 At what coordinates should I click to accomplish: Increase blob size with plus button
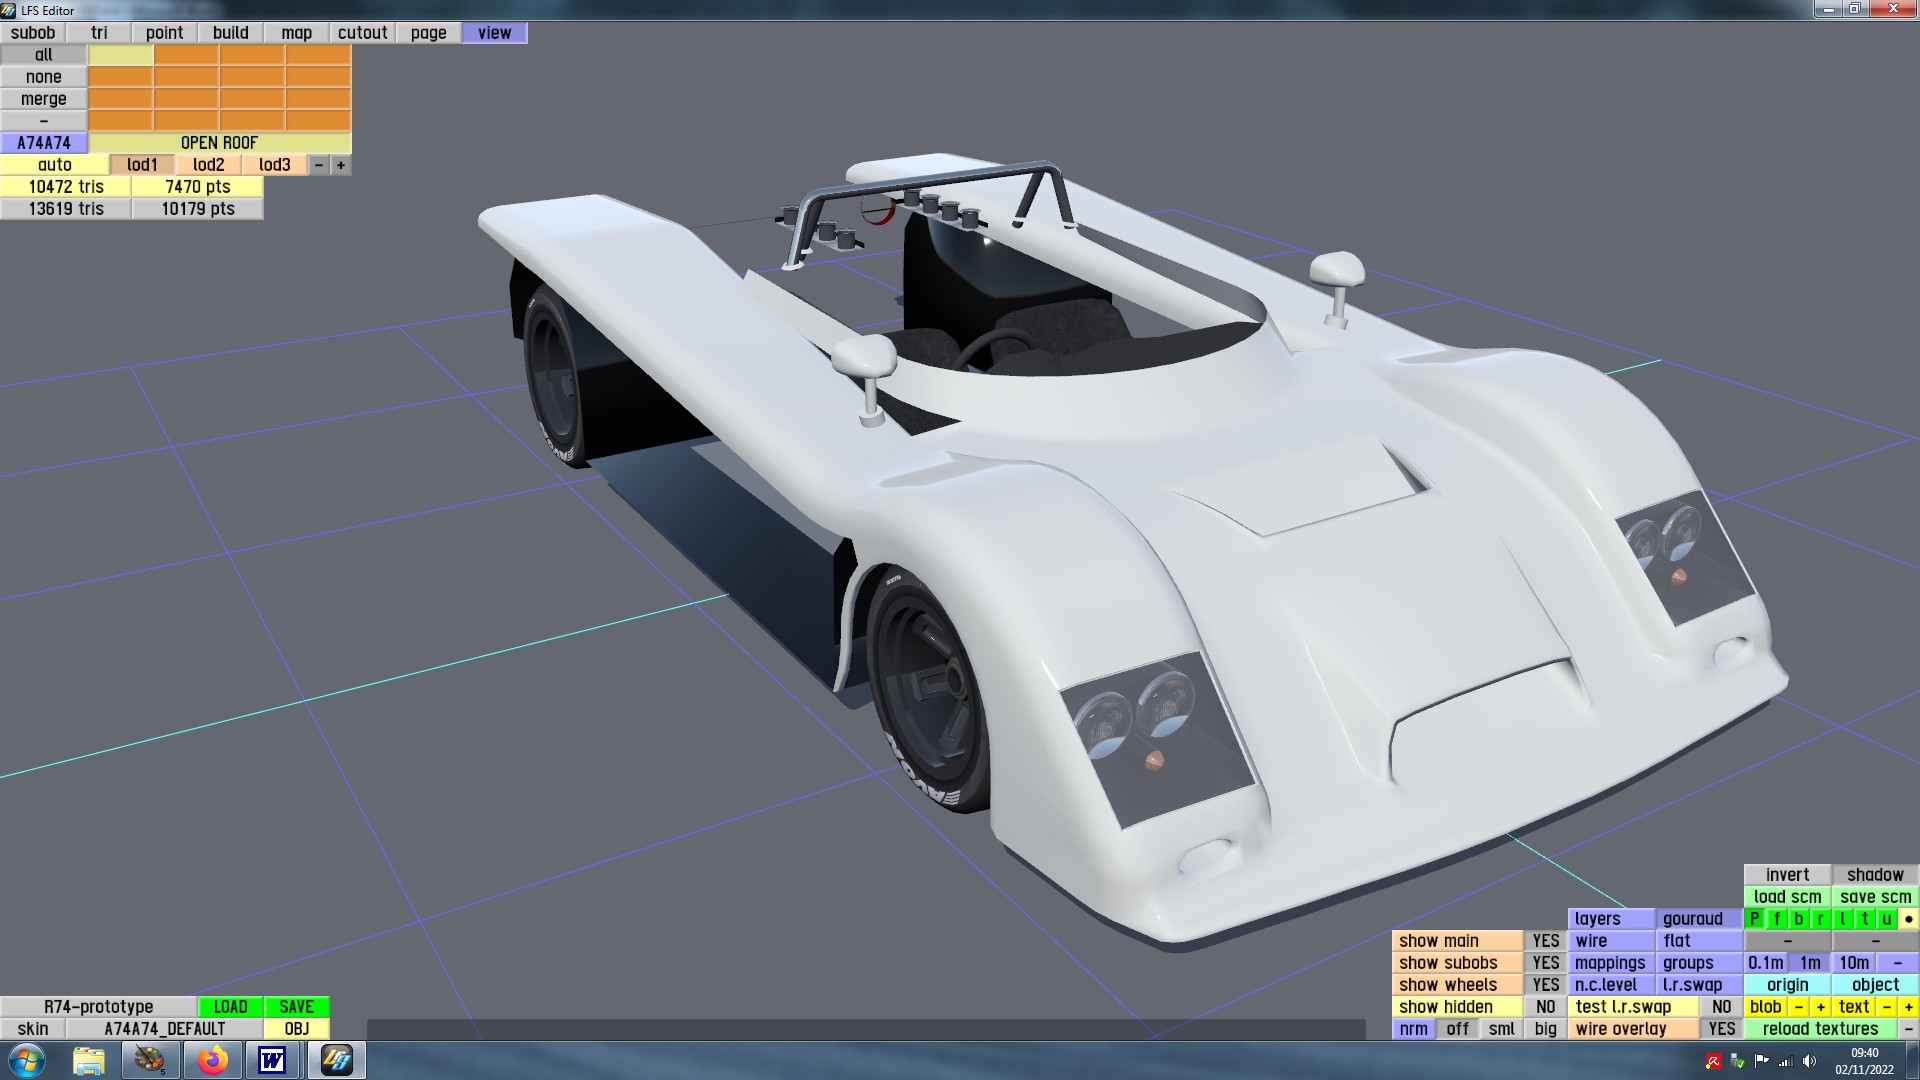[1820, 1007]
